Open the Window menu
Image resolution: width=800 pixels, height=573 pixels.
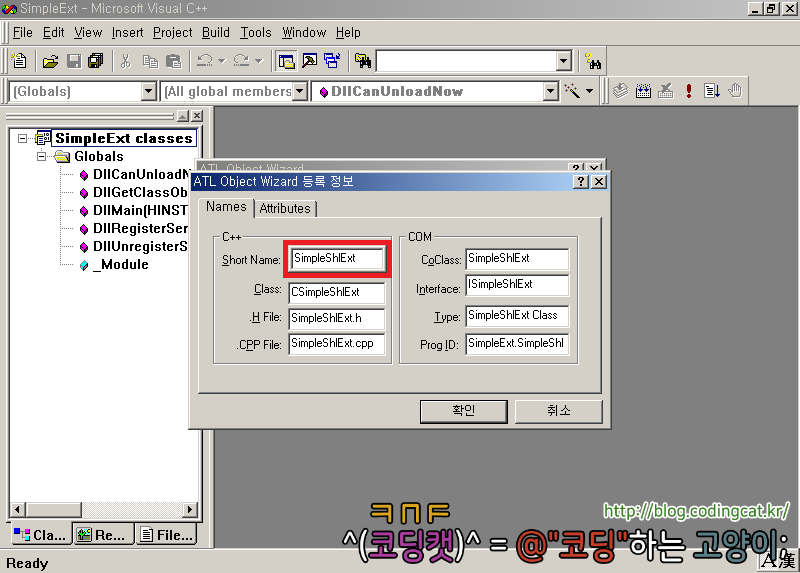click(x=304, y=33)
